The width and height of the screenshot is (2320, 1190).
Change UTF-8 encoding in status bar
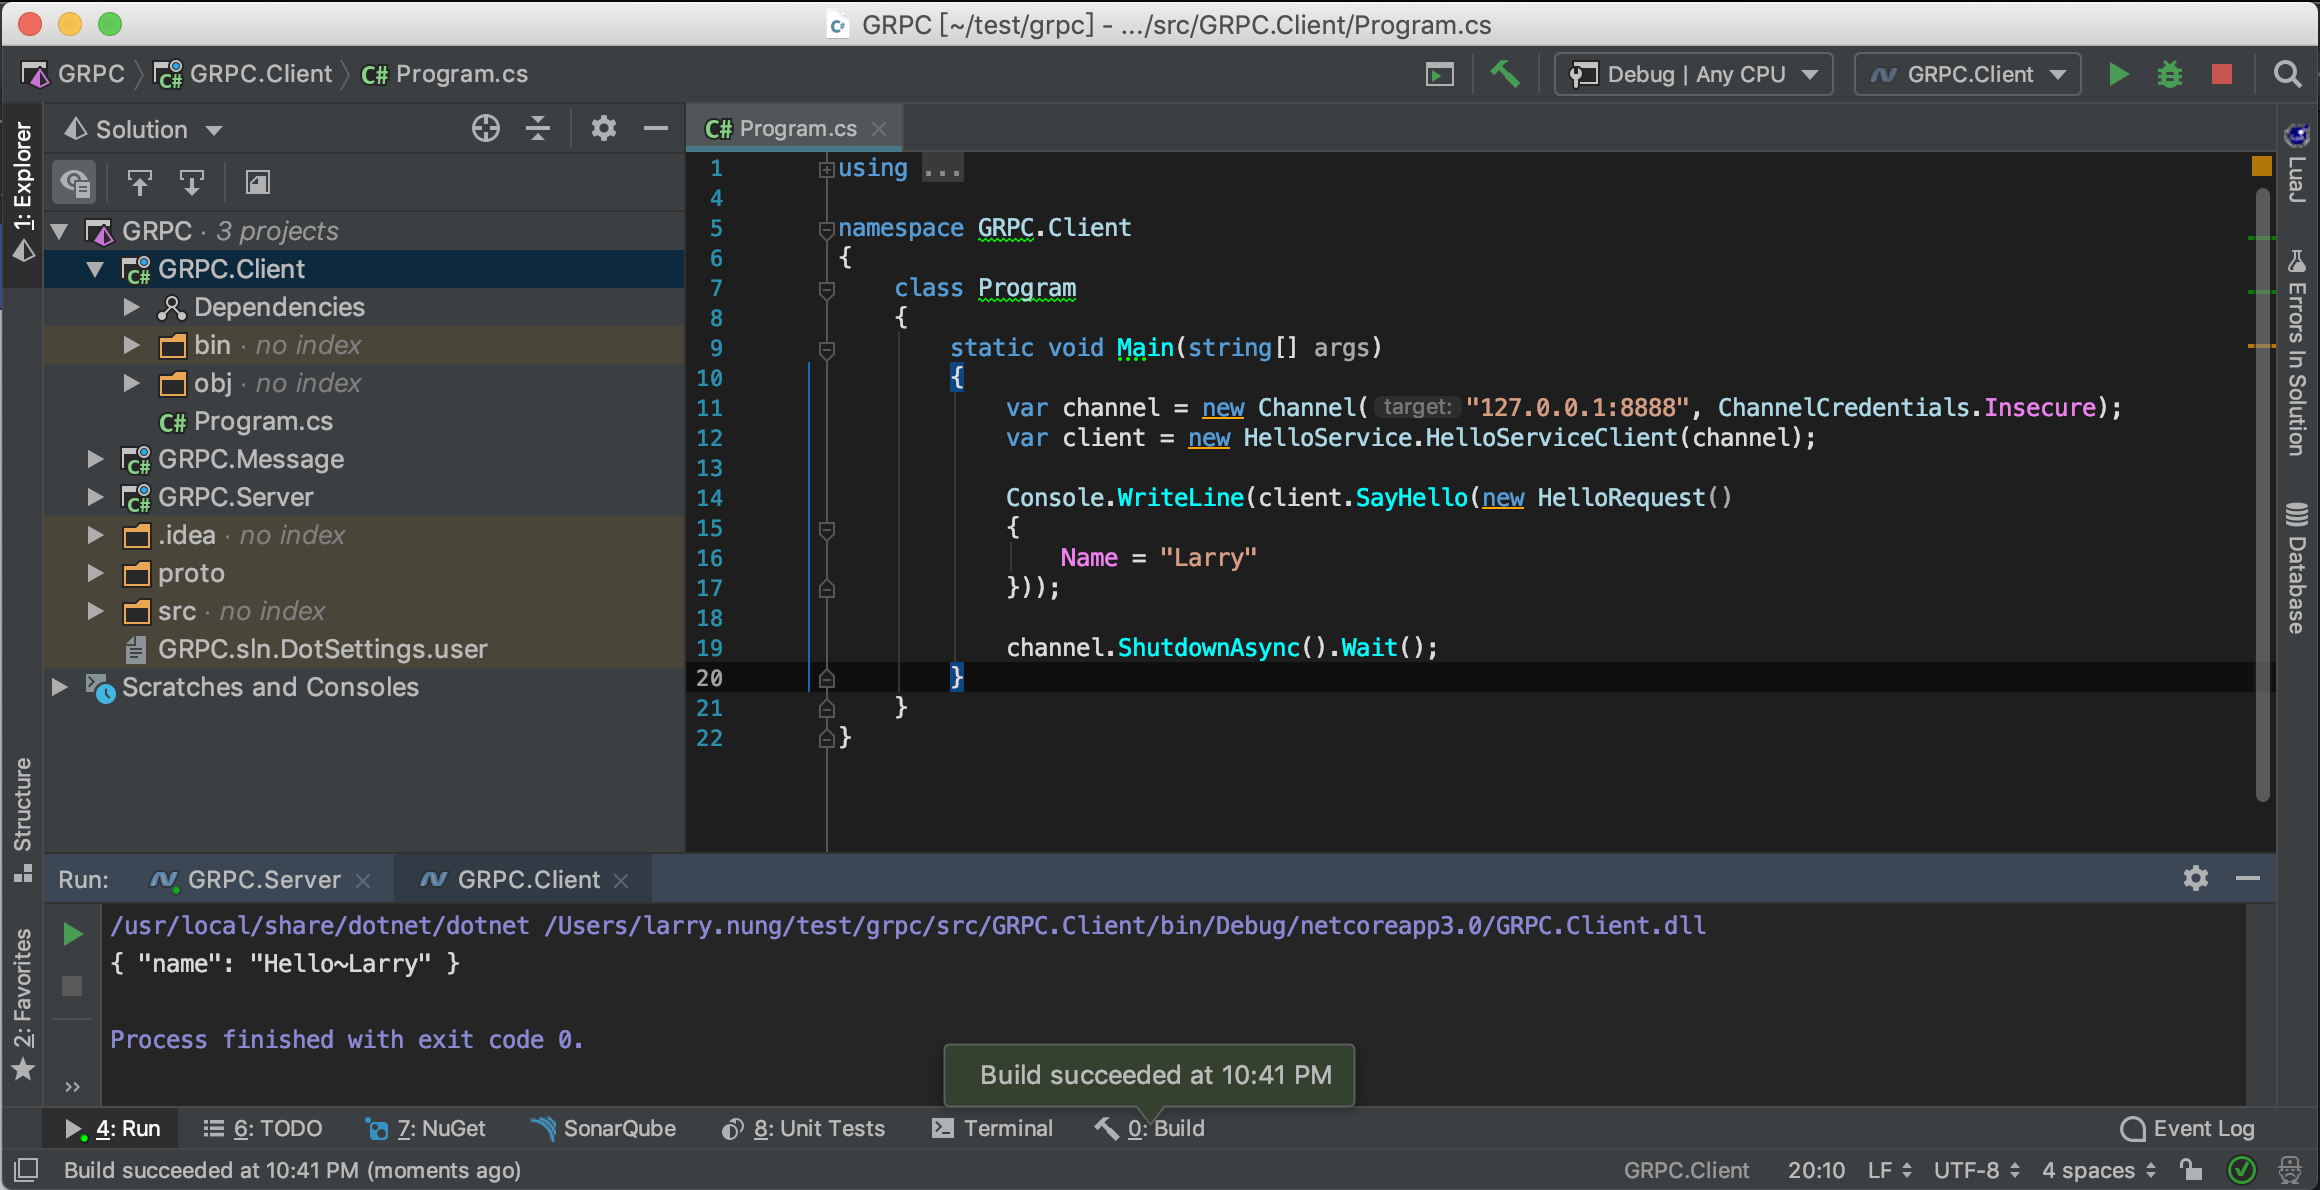point(1977,1170)
